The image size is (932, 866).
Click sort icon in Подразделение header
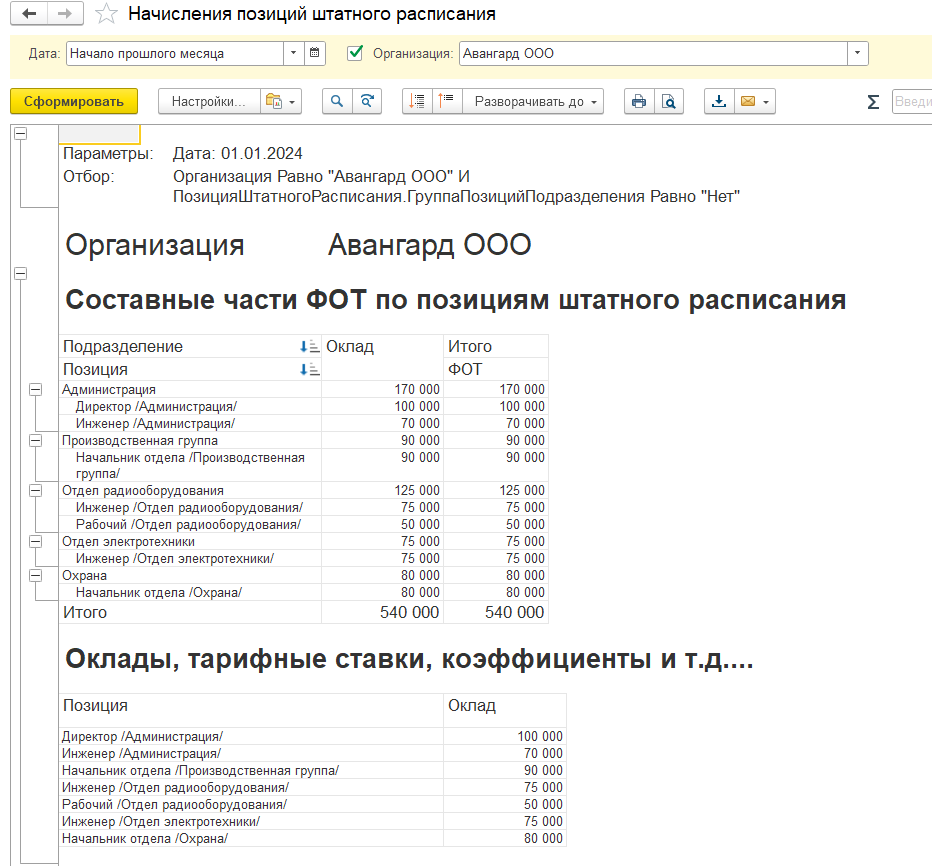tap(309, 347)
